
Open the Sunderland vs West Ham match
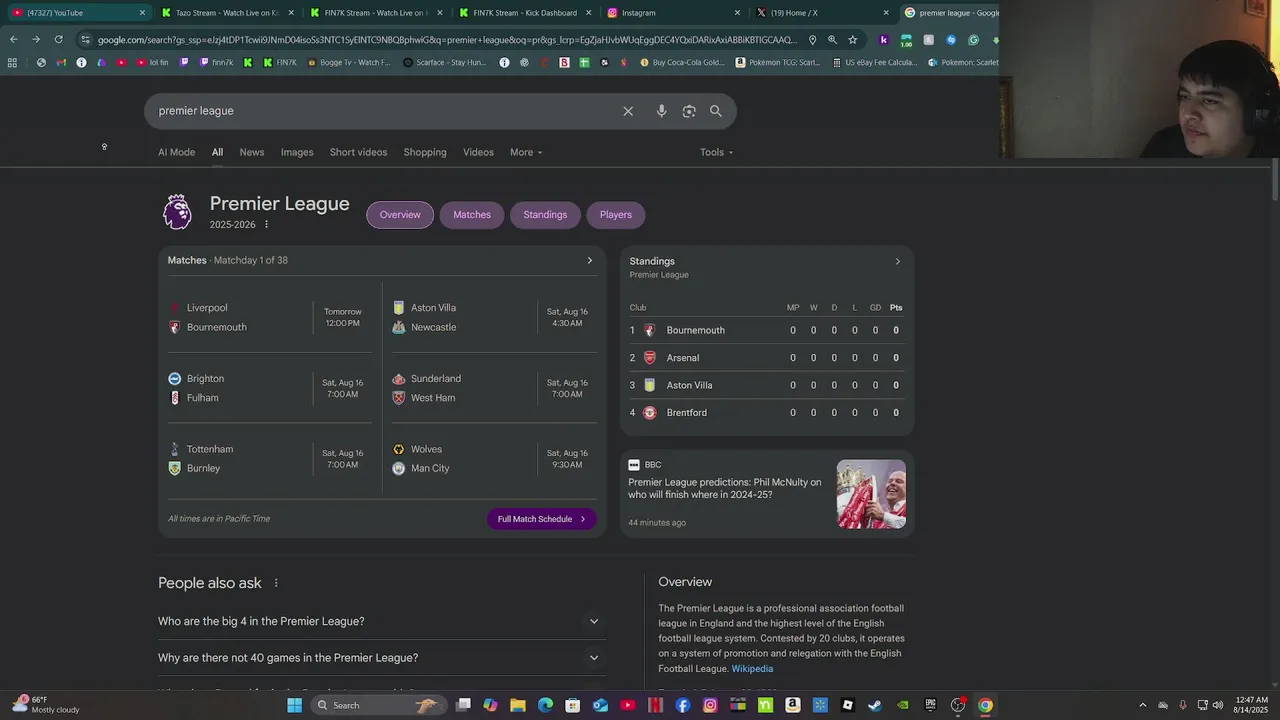pos(494,388)
